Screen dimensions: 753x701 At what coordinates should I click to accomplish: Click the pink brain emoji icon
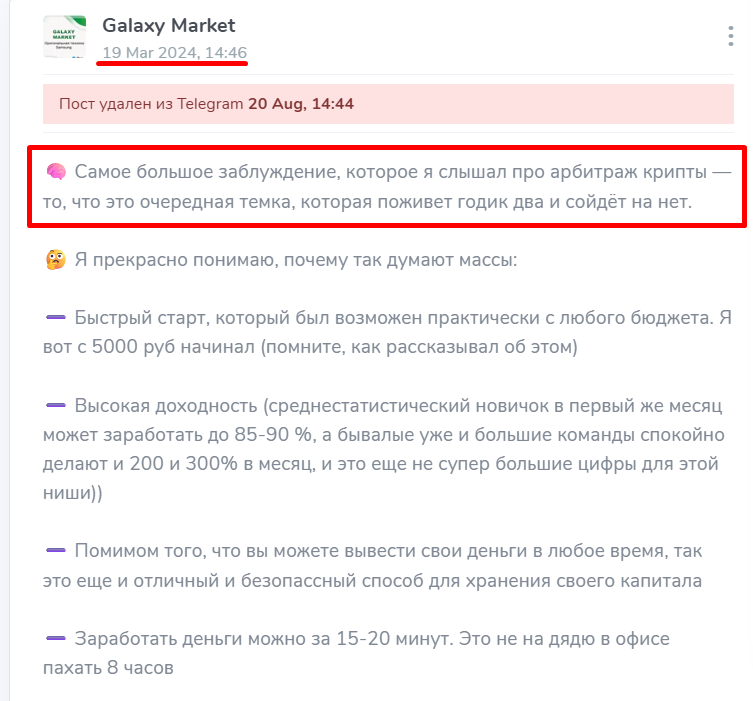click(56, 173)
